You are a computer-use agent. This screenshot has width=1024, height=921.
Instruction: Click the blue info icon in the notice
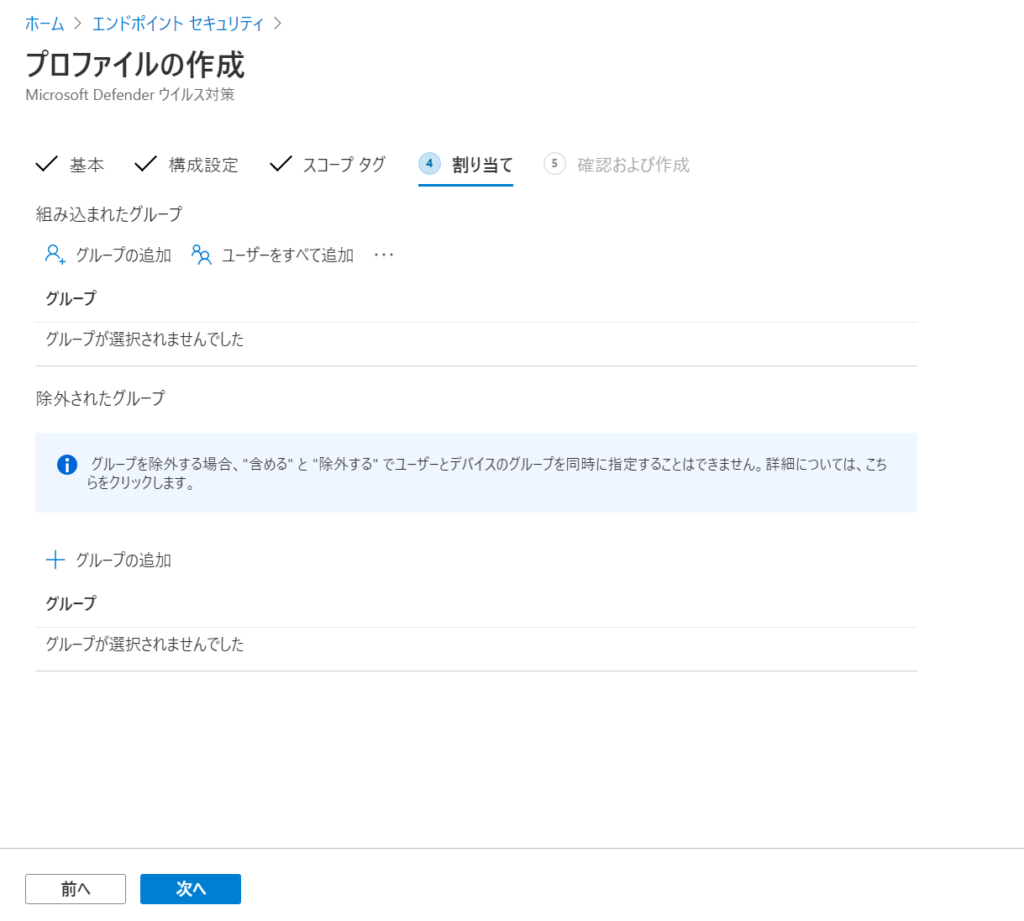point(67,464)
